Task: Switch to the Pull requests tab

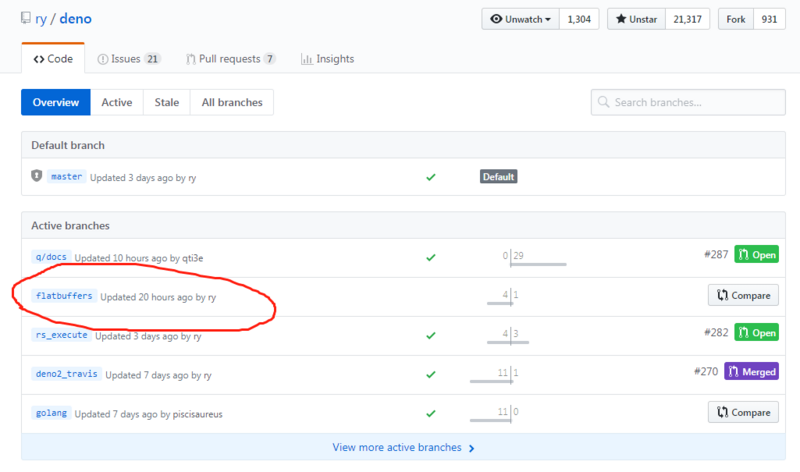Action: point(231,59)
